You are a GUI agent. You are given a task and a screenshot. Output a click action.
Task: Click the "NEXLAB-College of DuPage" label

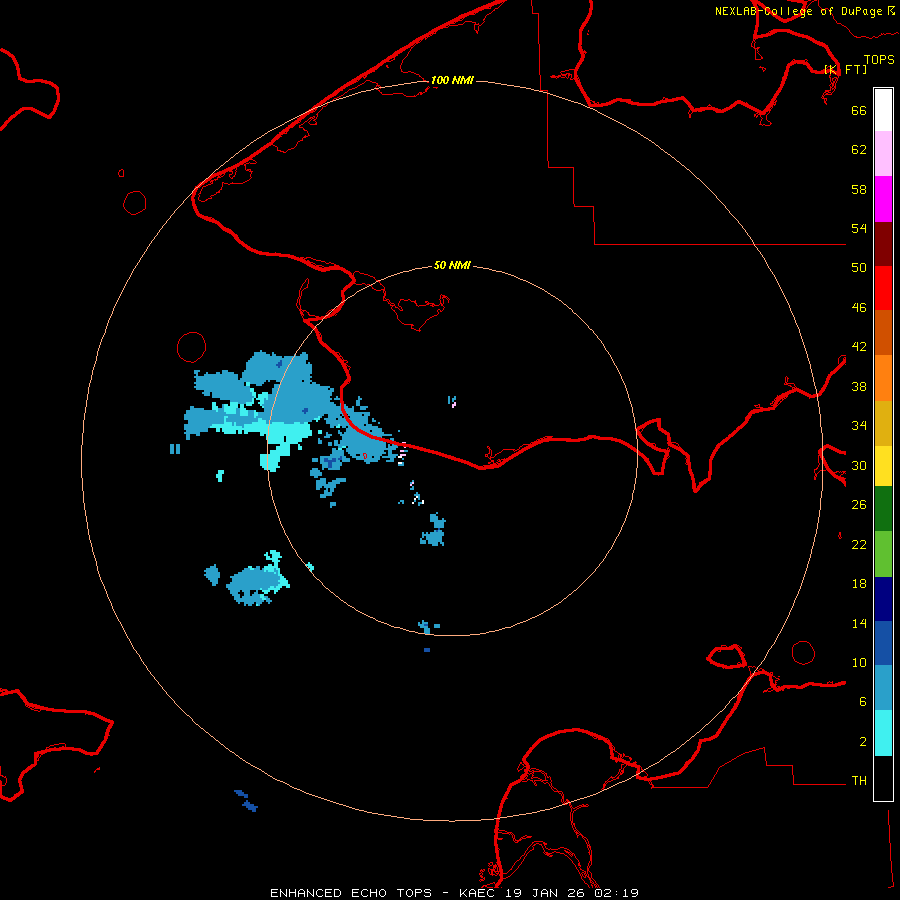click(x=798, y=11)
